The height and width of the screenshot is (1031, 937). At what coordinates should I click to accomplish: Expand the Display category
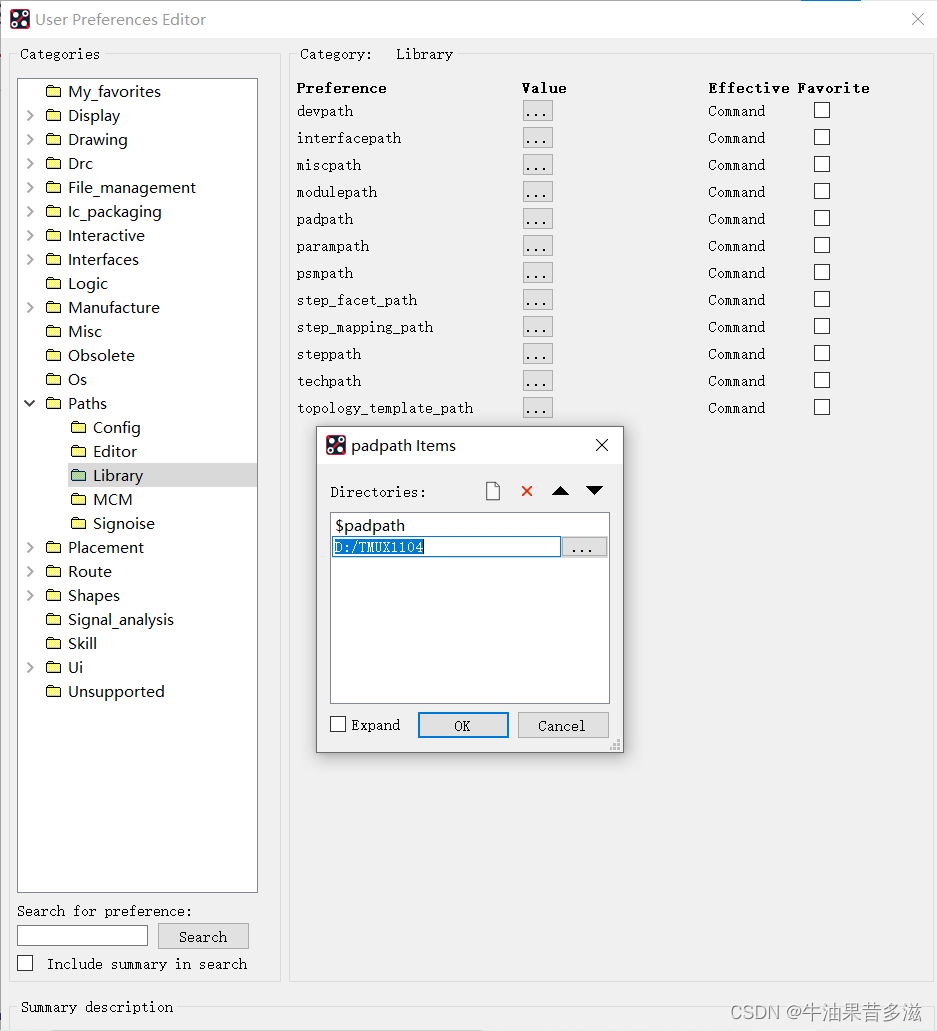30,116
